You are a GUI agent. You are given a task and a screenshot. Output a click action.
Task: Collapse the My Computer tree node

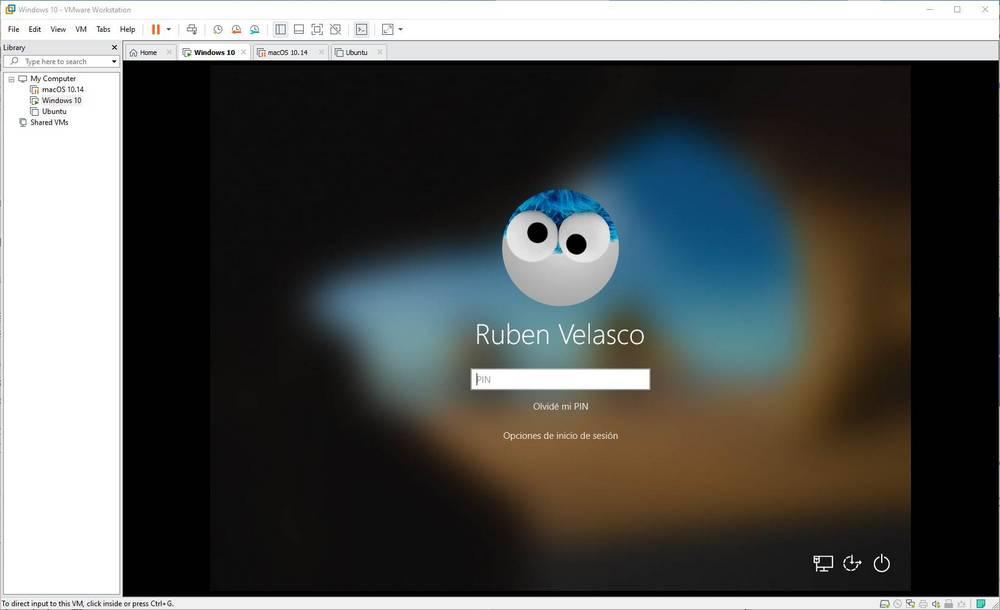[x=11, y=79]
